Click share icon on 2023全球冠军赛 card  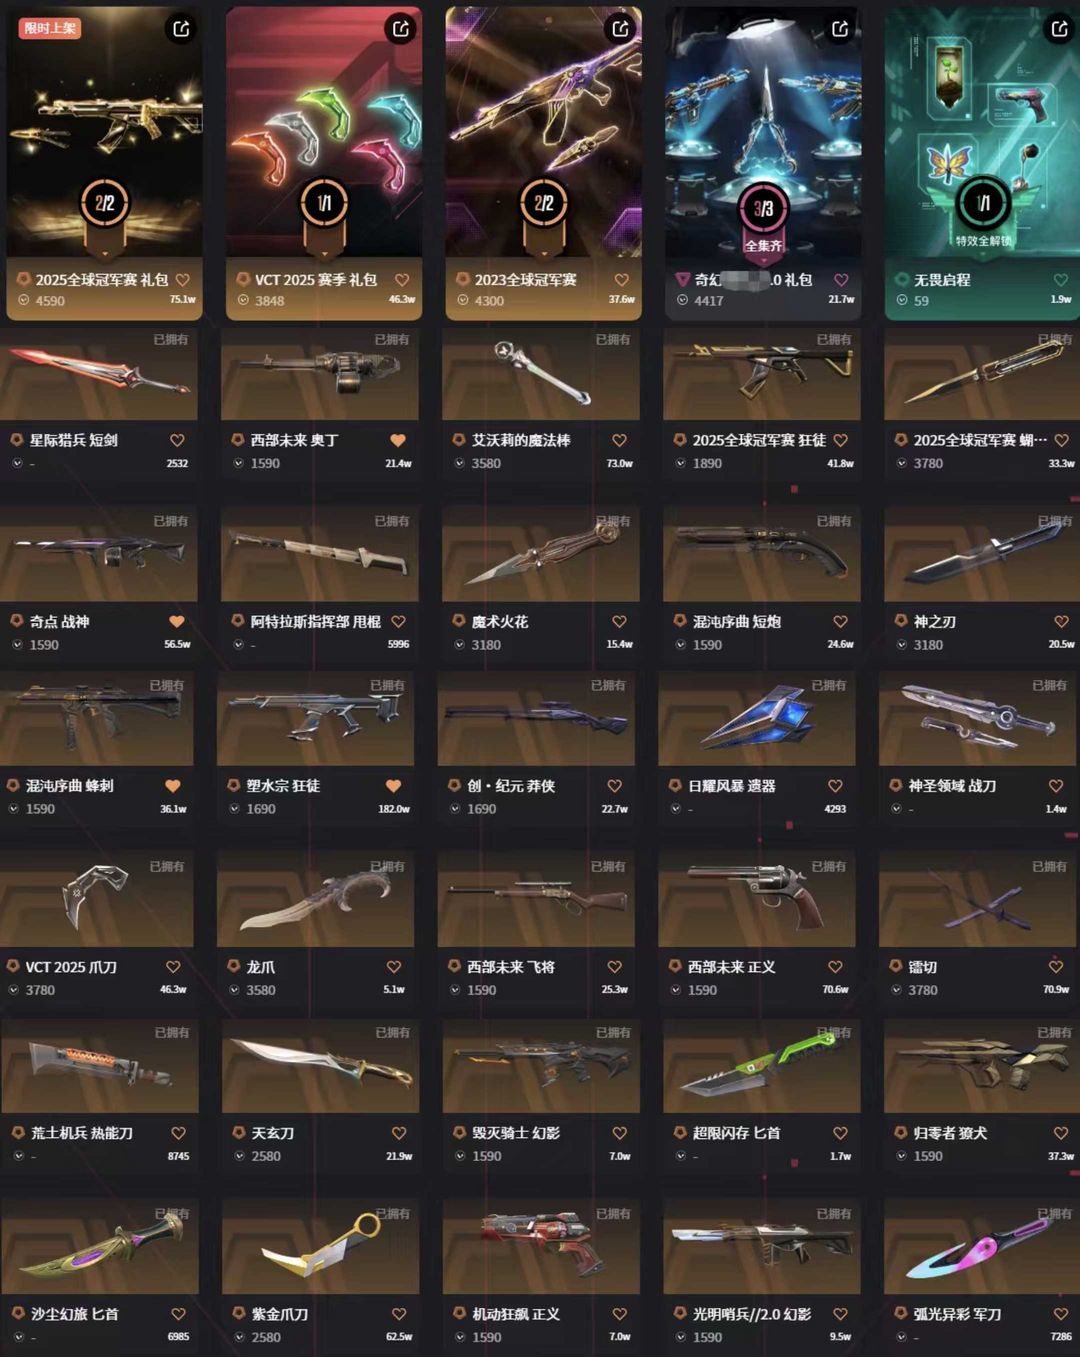pyautogui.click(x=621, y=29)
